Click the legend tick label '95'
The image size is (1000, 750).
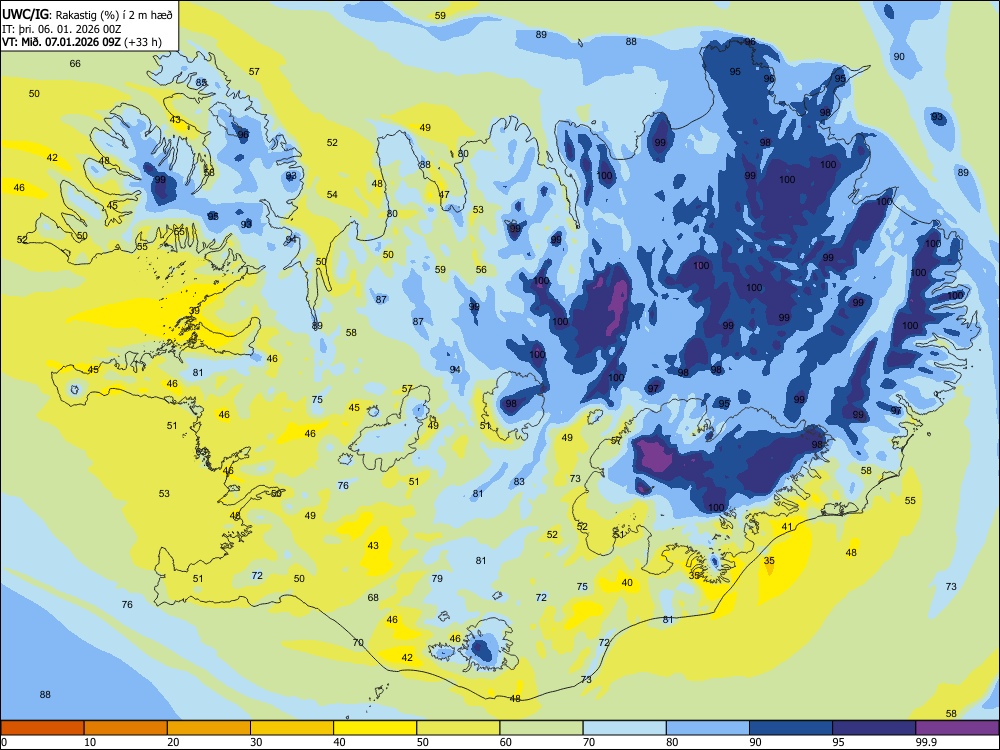[838, 742]
